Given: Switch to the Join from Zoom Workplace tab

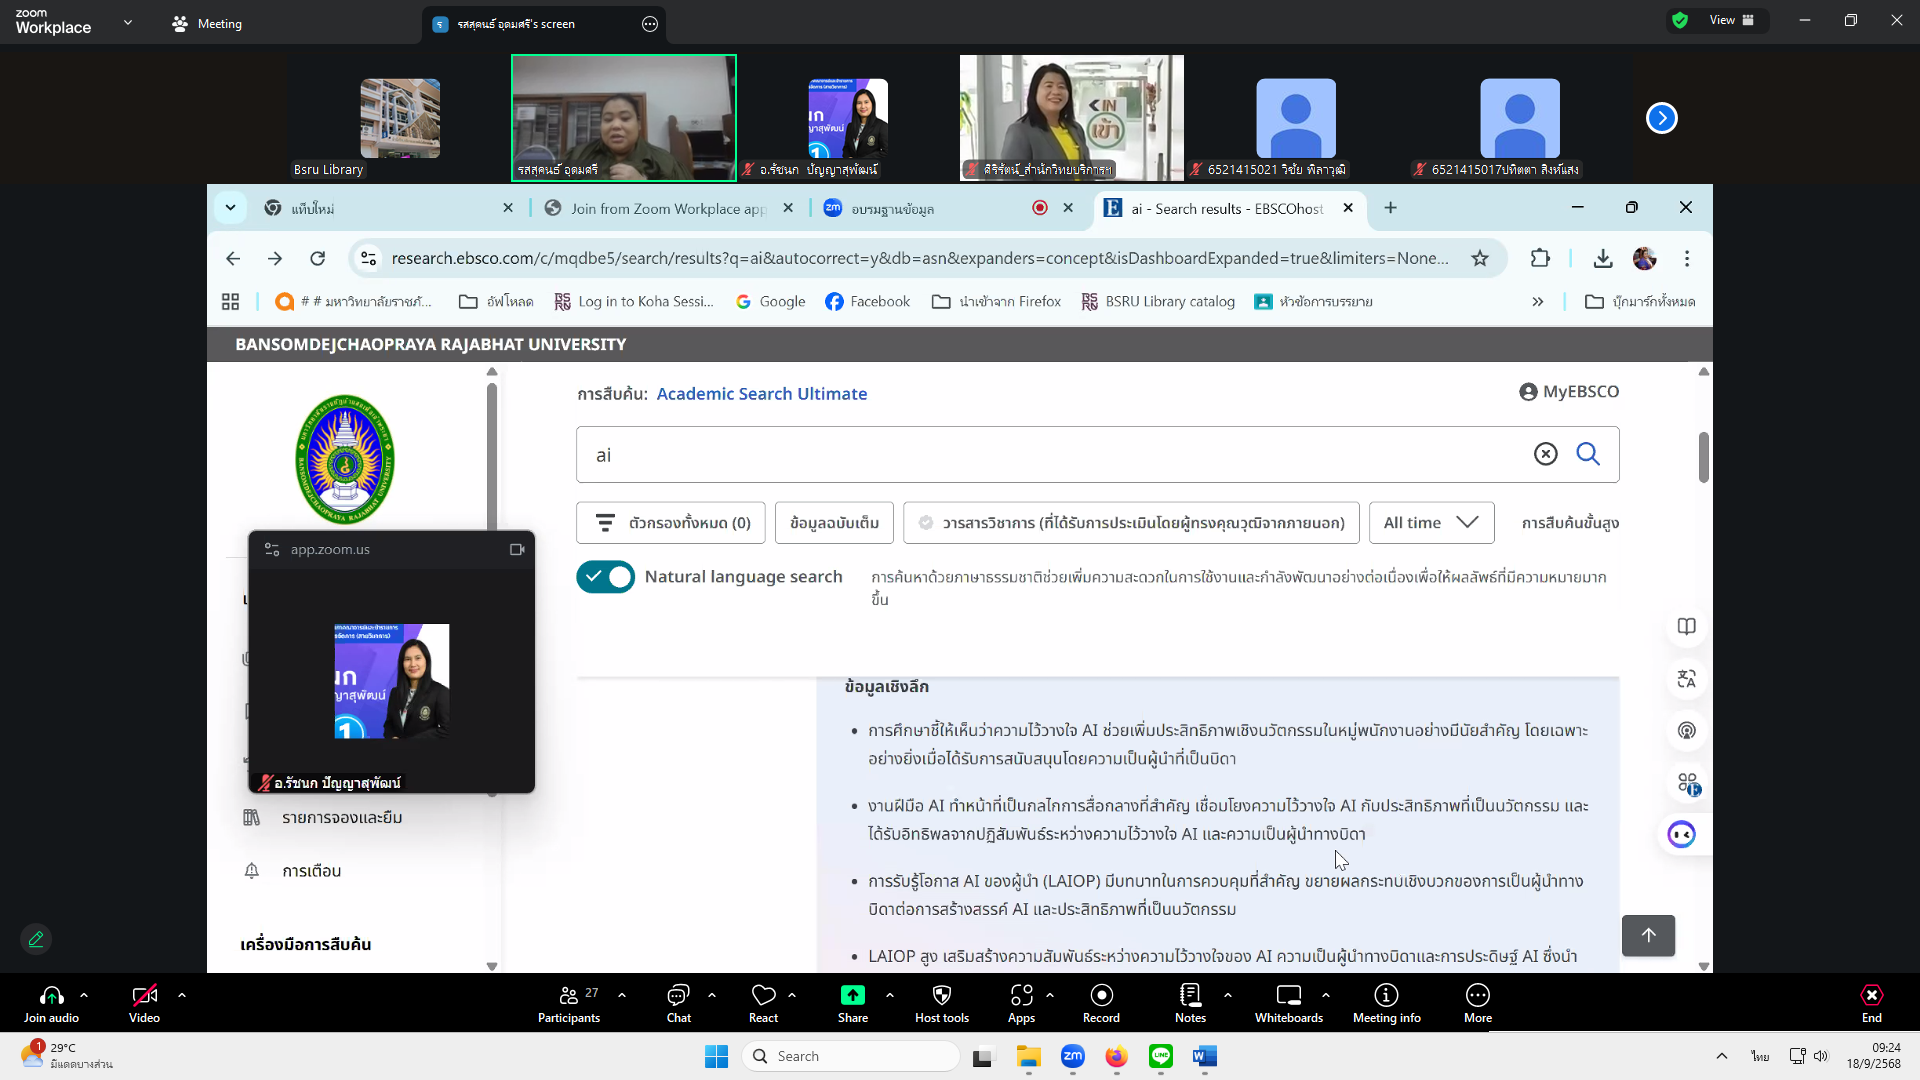Looking at the screenshot, I should point(668,208).
